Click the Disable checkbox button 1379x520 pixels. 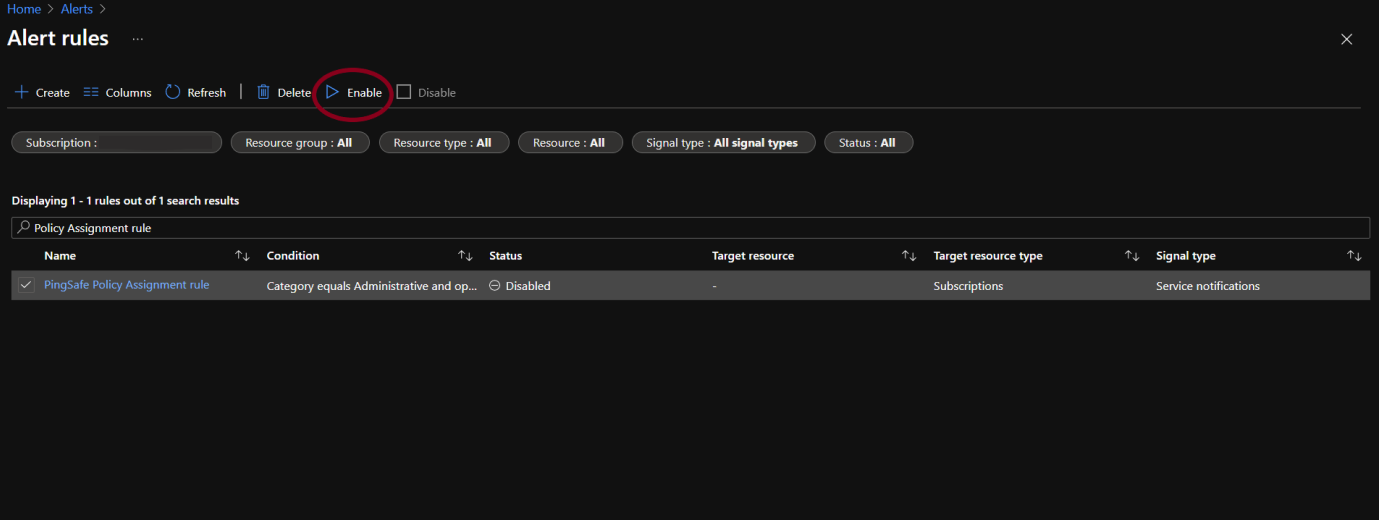pyautogui.click(x=404, y=92)
